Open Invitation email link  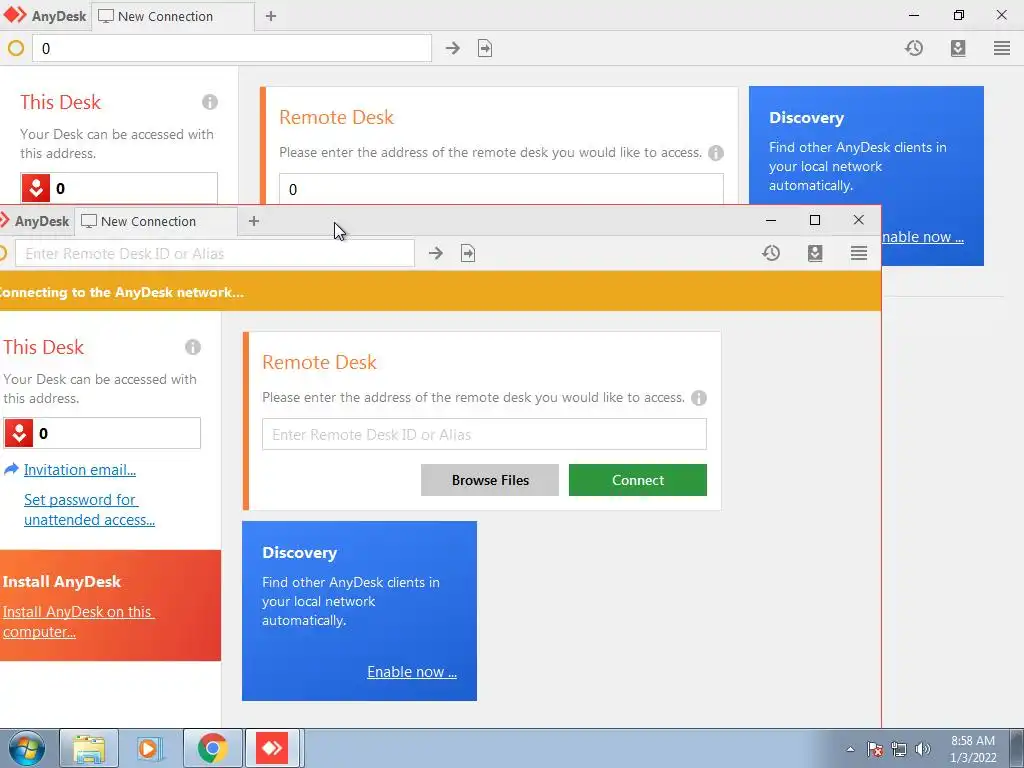[80, 470]
